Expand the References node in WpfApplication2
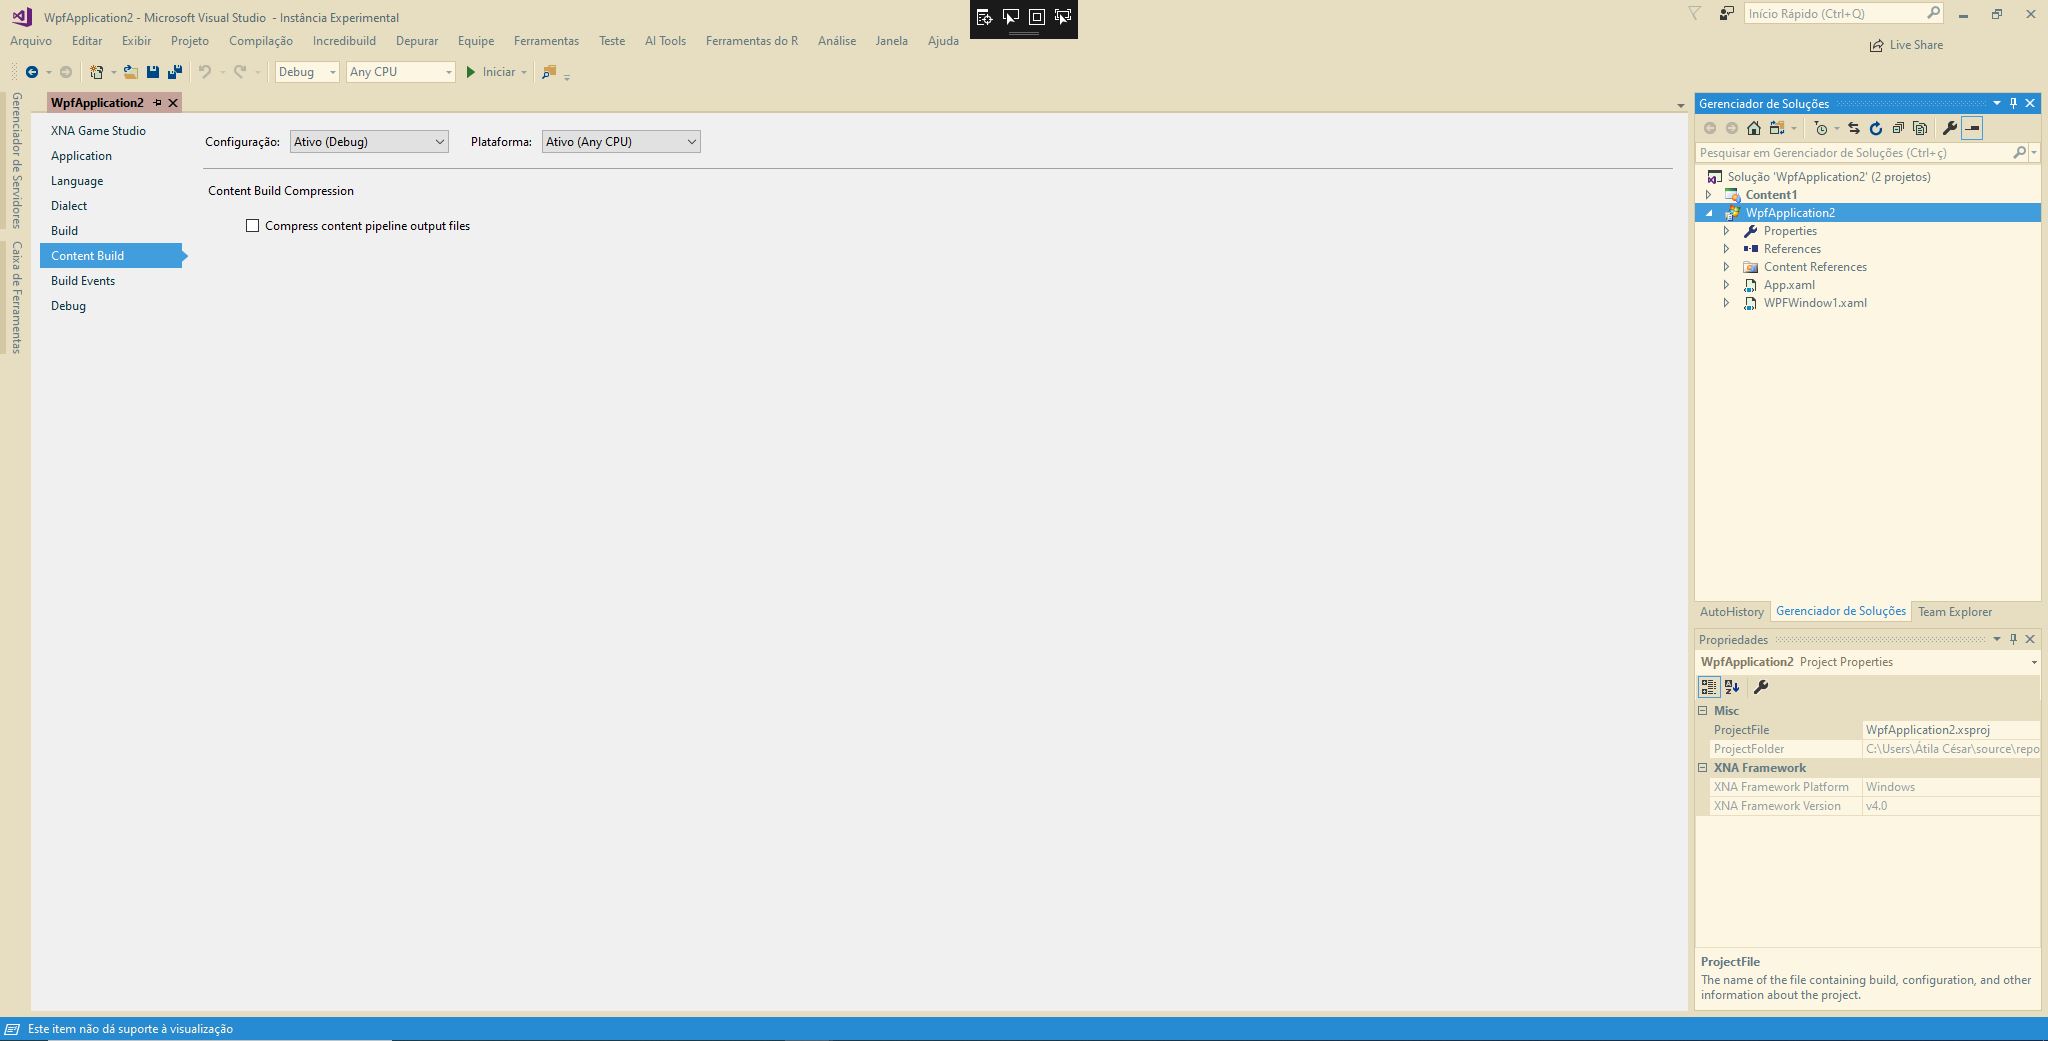This screenshot has width=2048, height=1041. (1728, 249)
